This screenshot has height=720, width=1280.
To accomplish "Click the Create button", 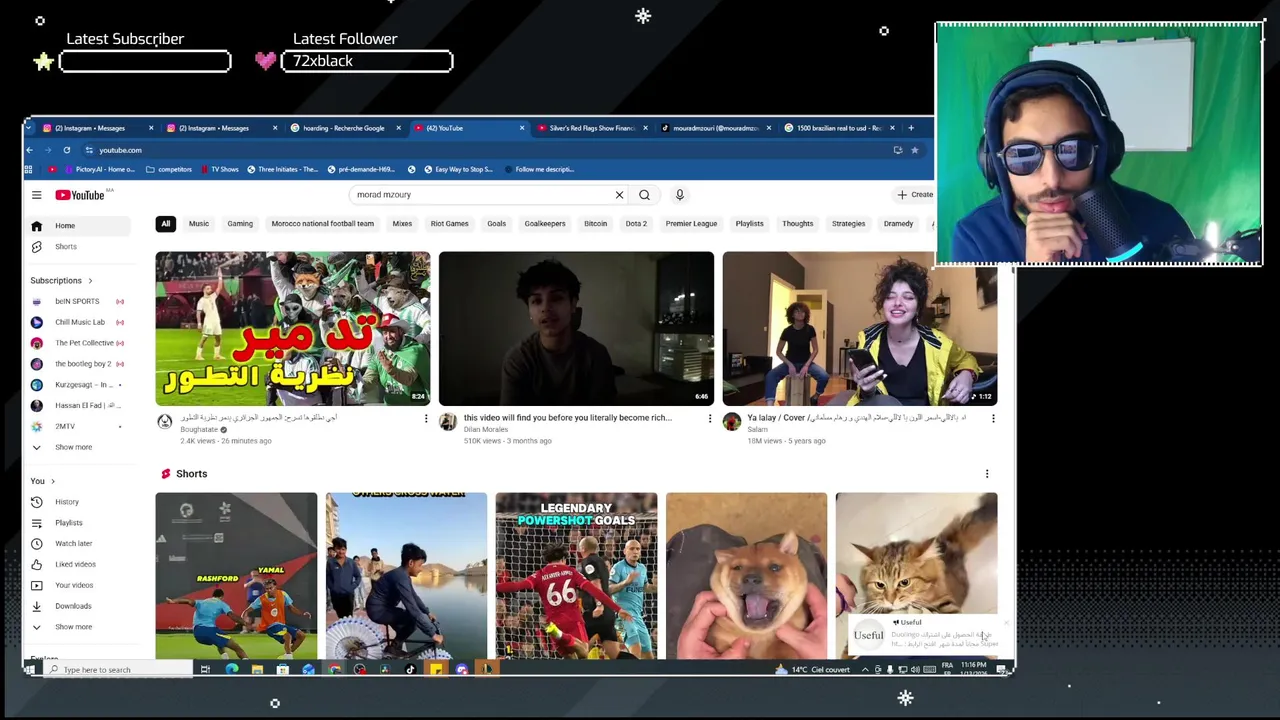I will pos(915,195).
